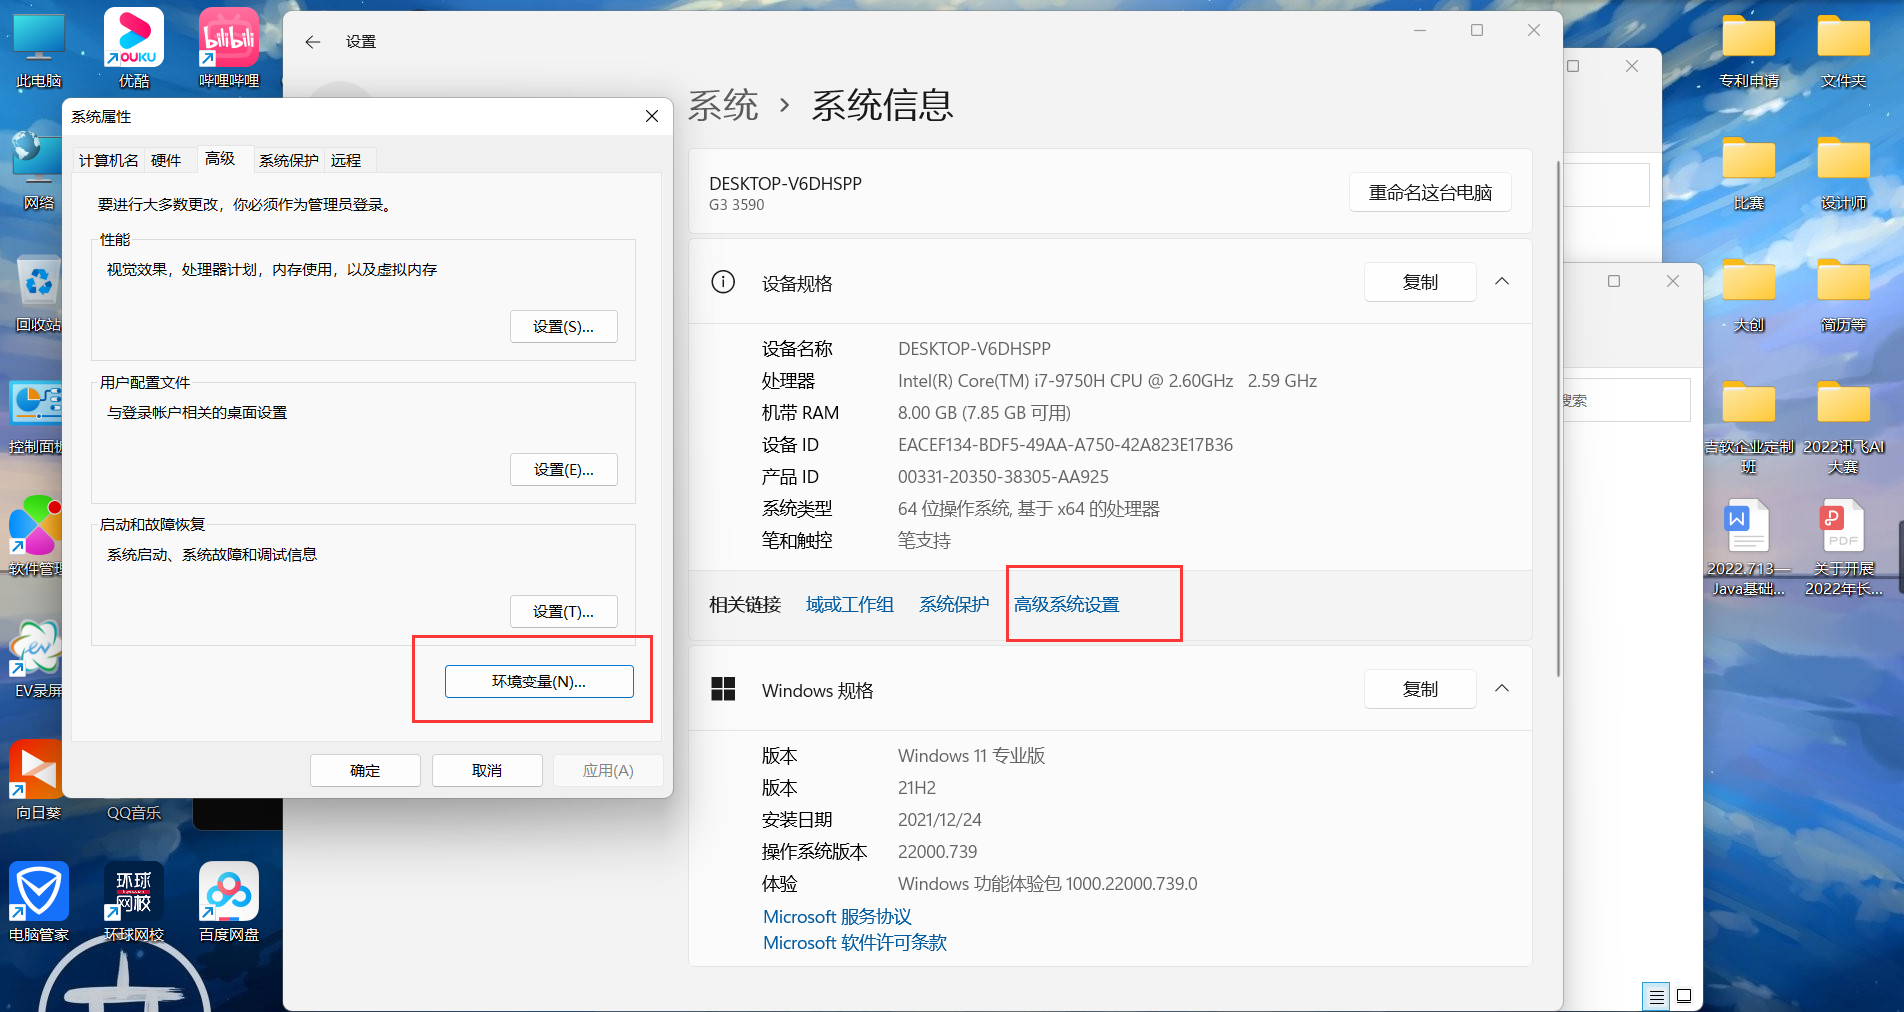Image resolution: width=1904 pixels, height=1012 pixels.
Task: Open the 此电脑 desktop icon
Action: click(x=39, y=48)
